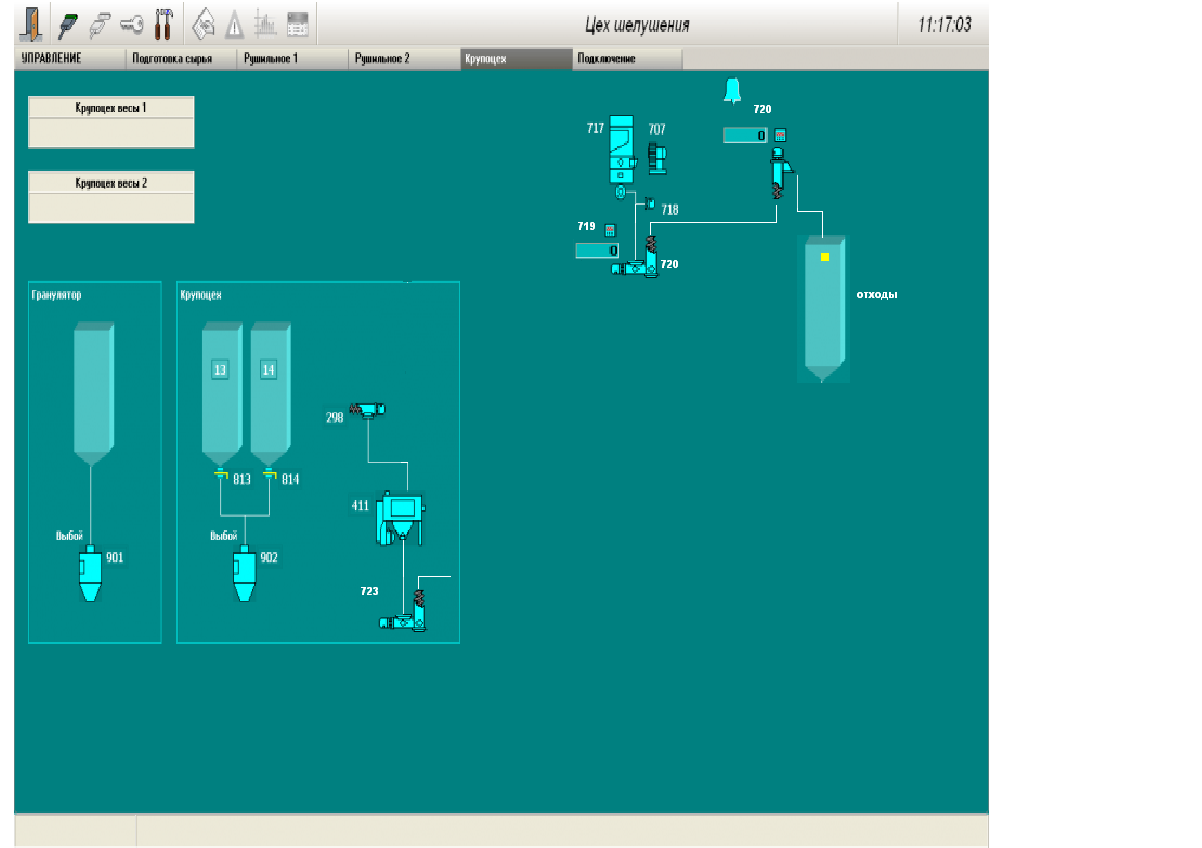This screenshot has width=1202, height=848.
Task: Click the filter unit 411
Action: click(399, 518)
